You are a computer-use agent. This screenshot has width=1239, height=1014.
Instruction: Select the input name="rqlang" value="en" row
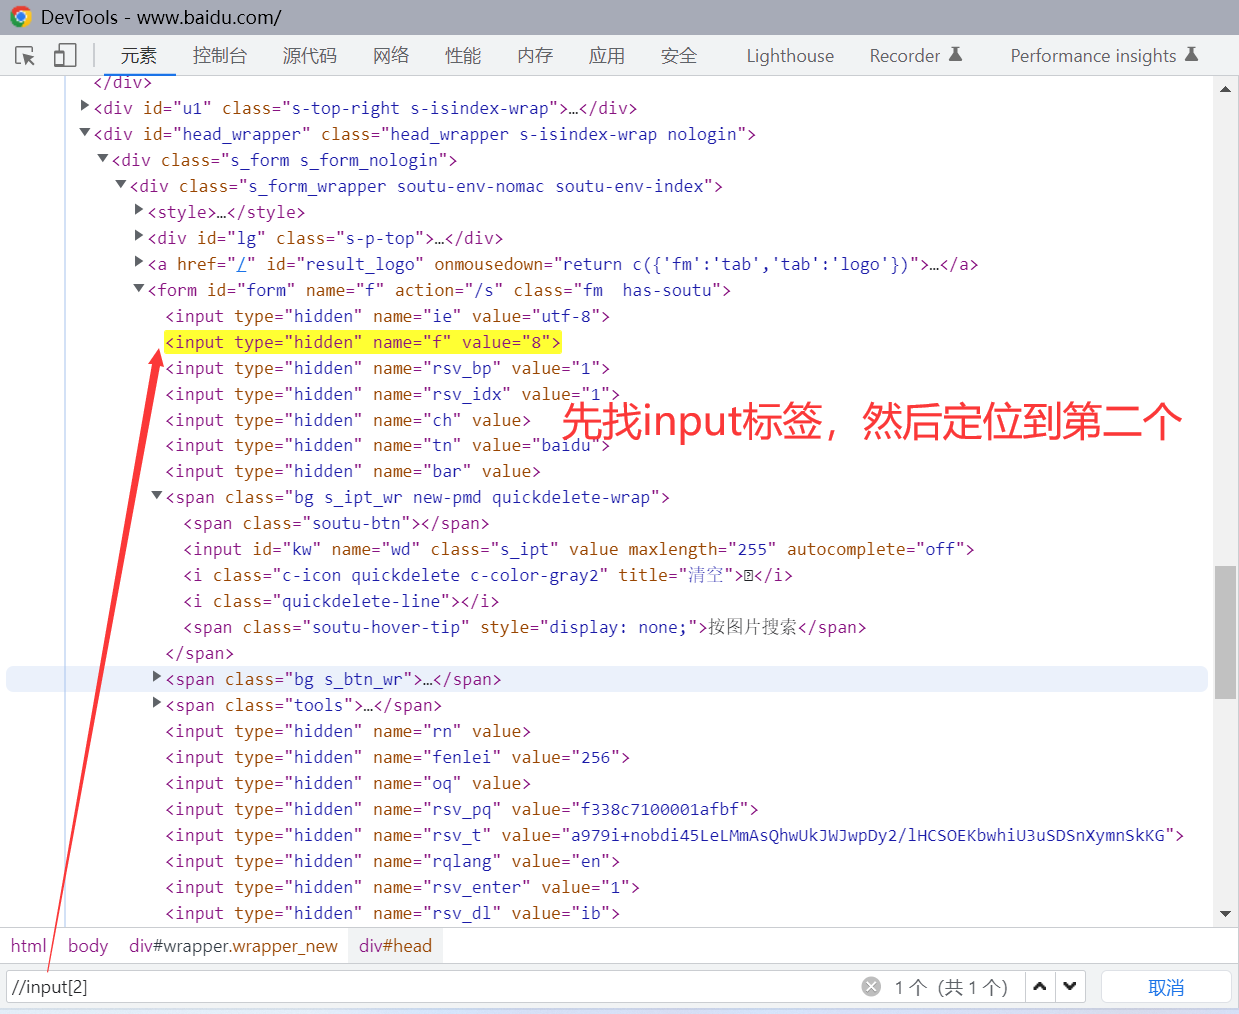[x=392, y=861]
